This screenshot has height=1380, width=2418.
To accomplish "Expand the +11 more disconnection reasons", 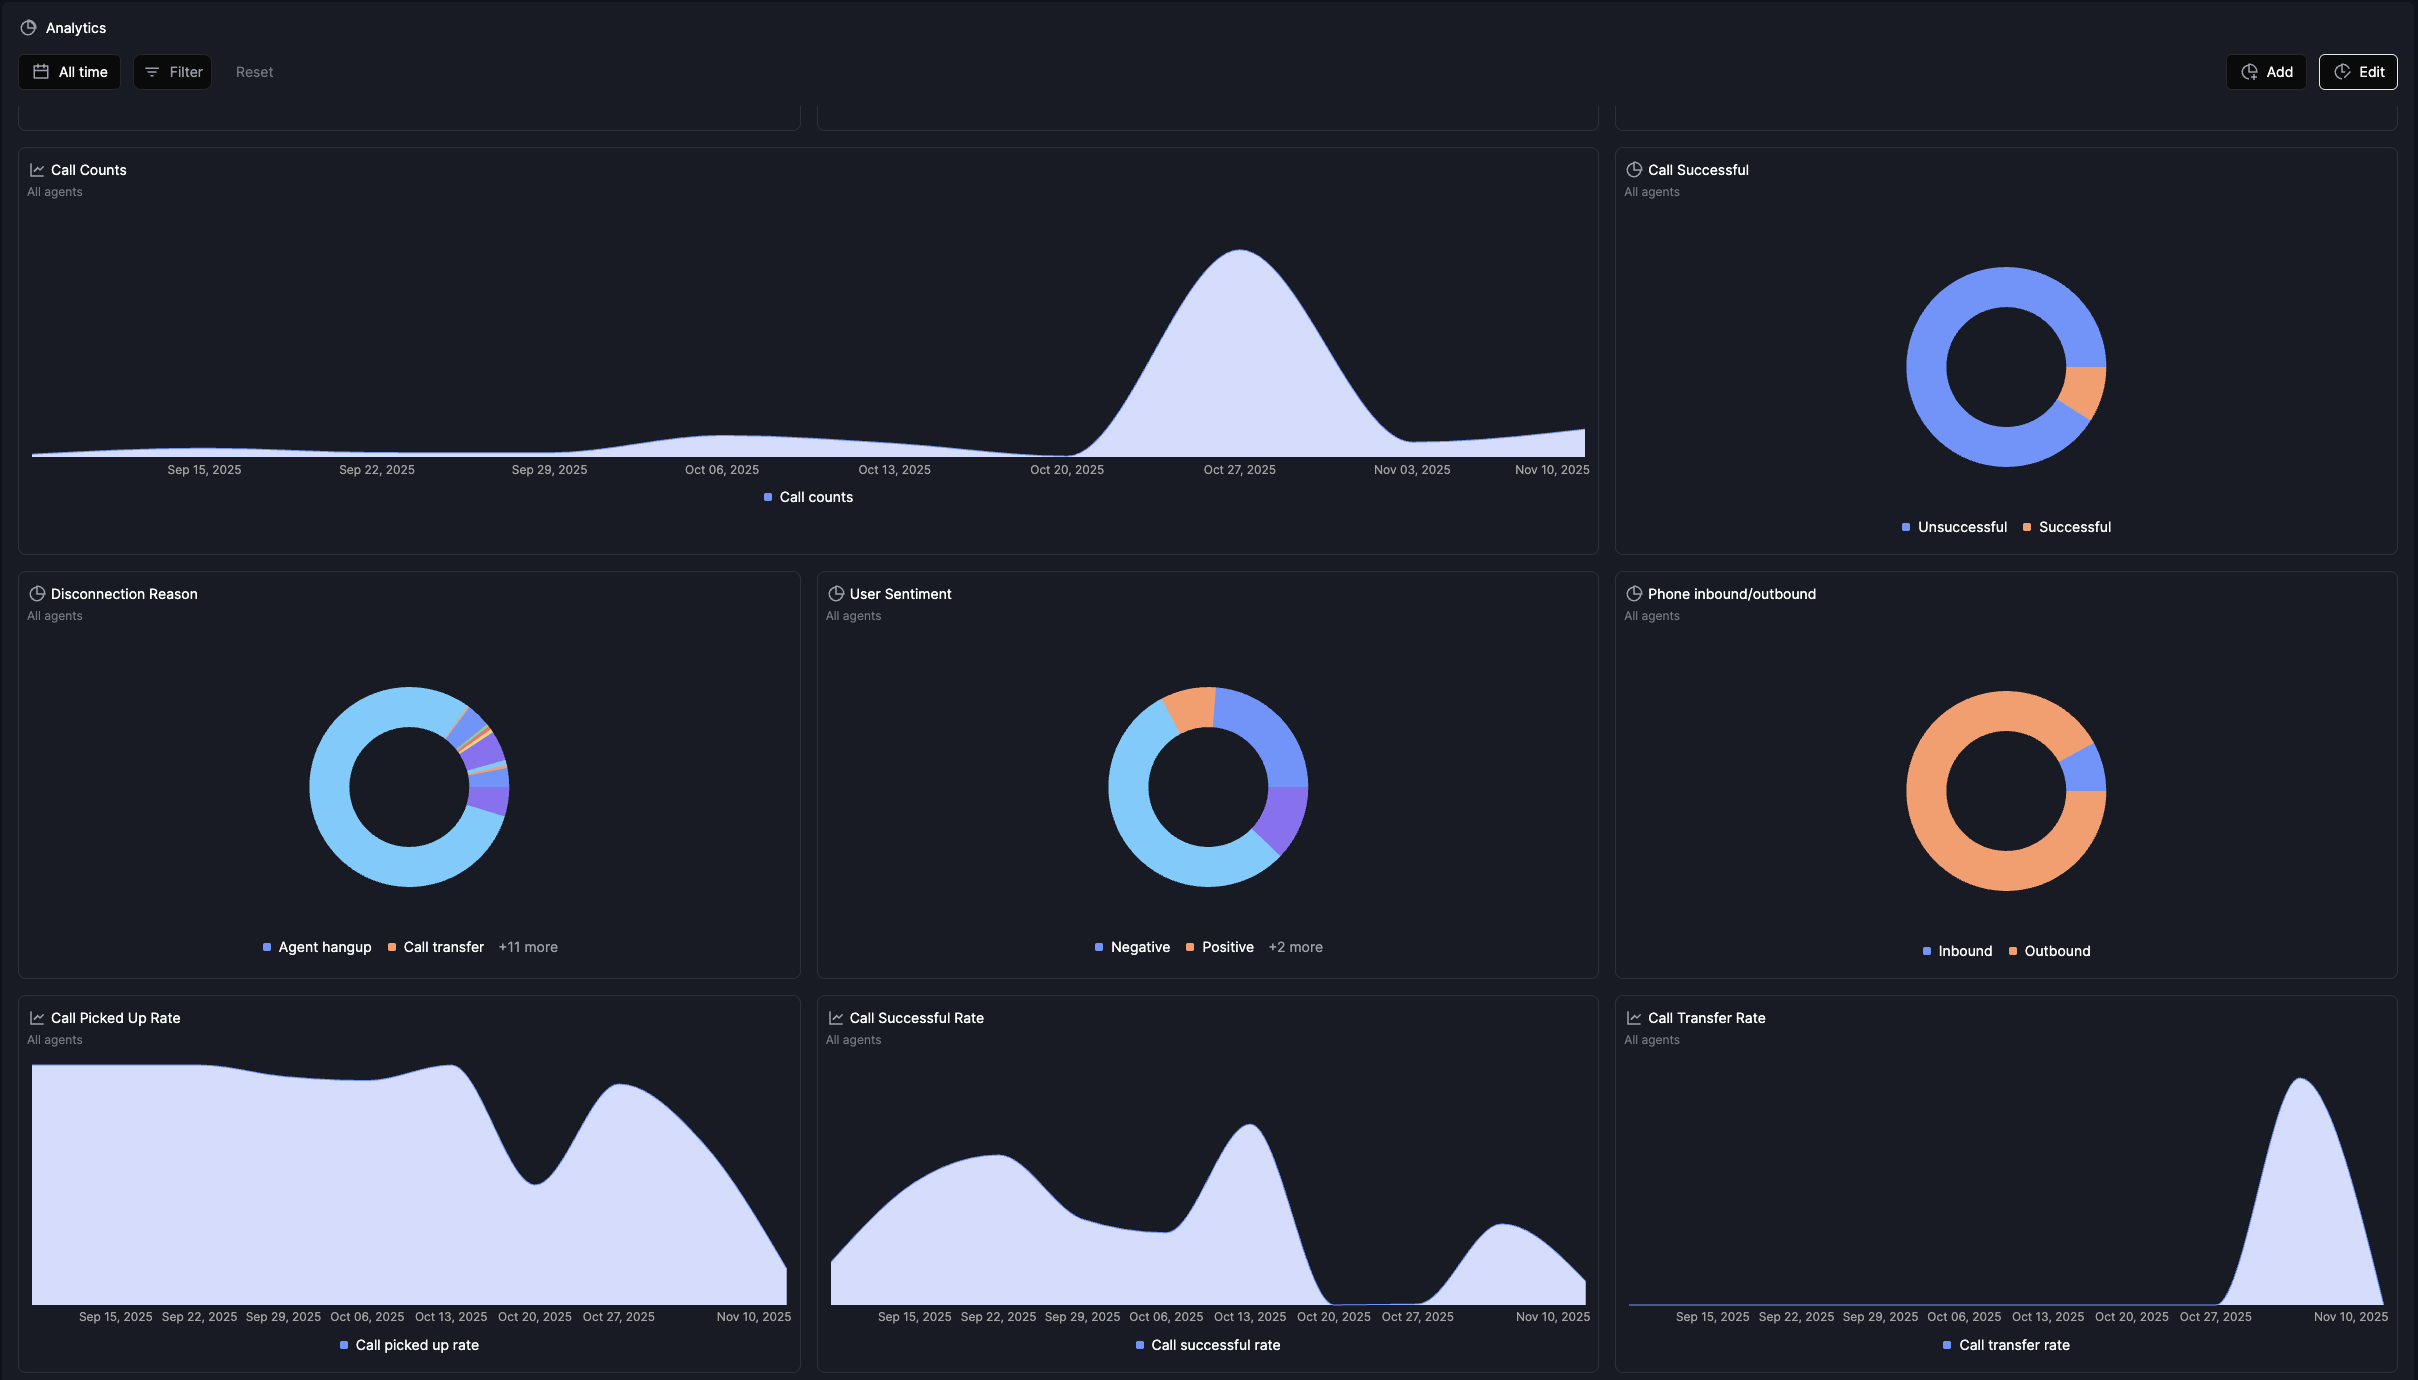I will pyautogui.click(x=528, y=947).
